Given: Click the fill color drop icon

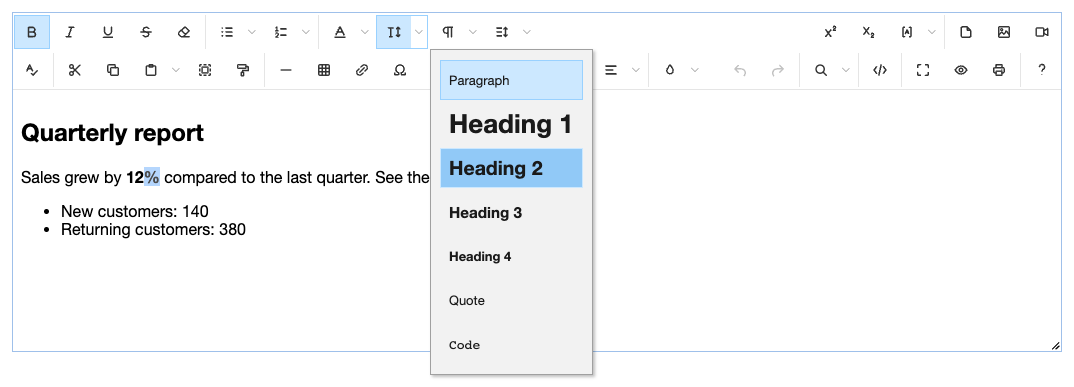Looking at the screenshot, I should point(670,70).
